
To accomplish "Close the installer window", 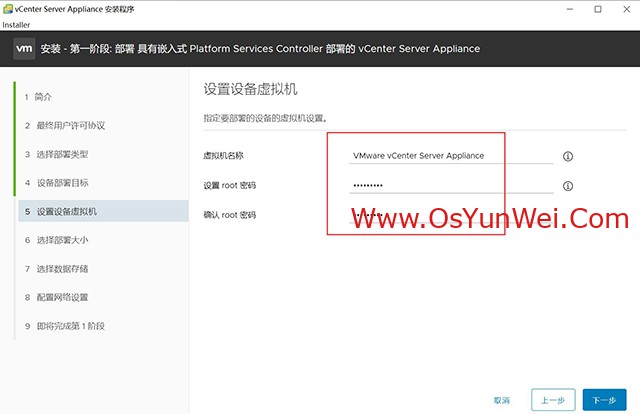I will pyautogui.click(x=627, y=9).
